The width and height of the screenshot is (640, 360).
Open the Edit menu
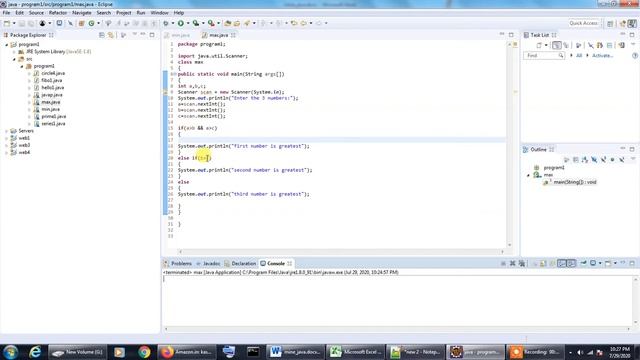(19, 13)
